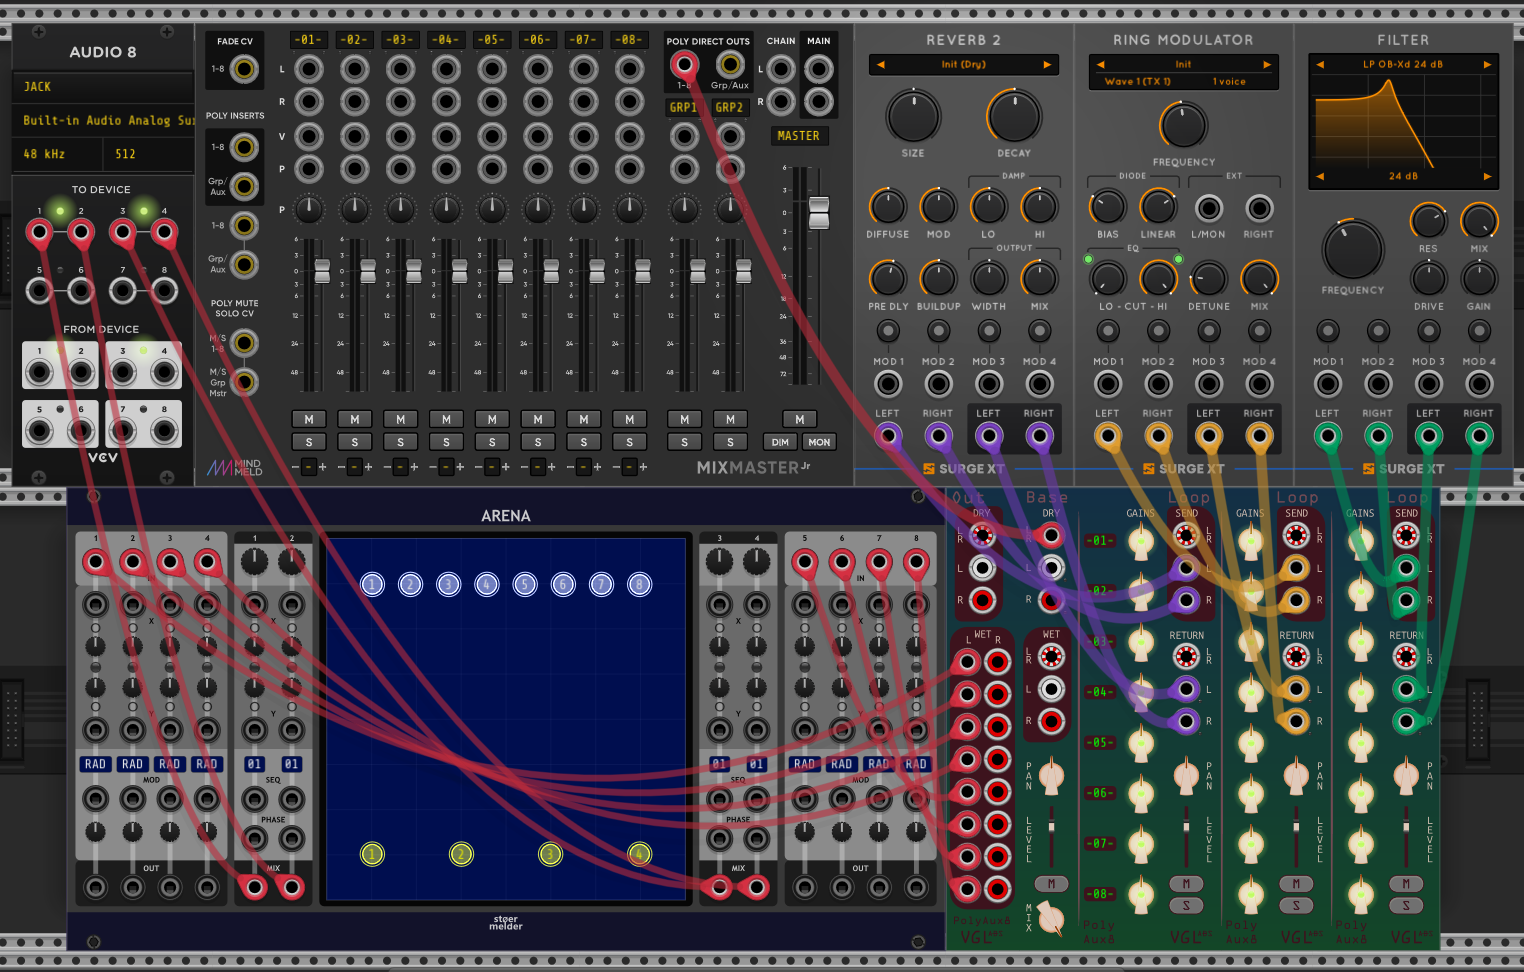The width and height of the screenshot is (1524, 972).
Task: Click the PolyAux8 base LEVEL slider
Action: [x=1051, y=828]
